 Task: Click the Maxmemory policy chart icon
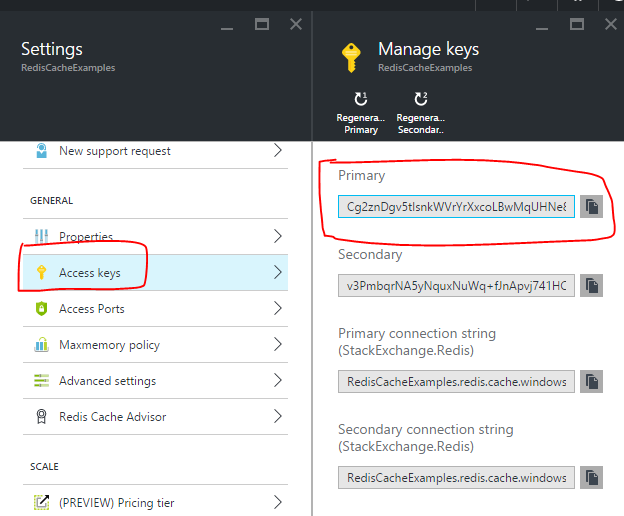(42, 345)
